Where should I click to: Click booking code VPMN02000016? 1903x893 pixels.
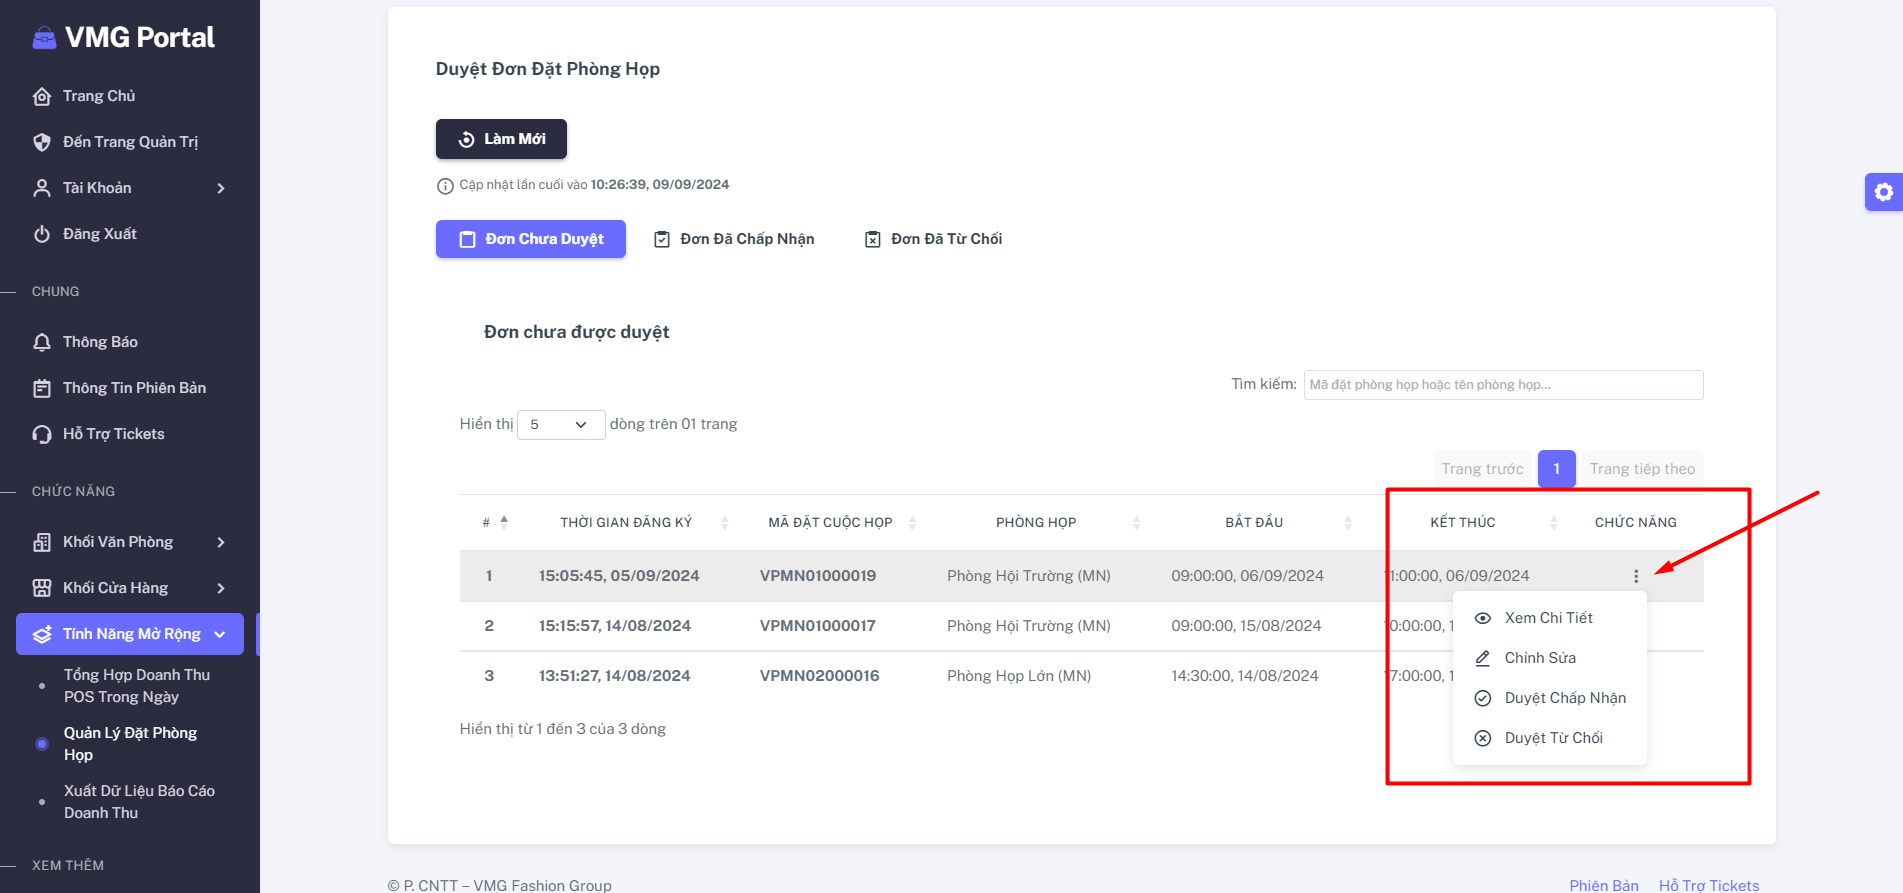pos(819,676)
